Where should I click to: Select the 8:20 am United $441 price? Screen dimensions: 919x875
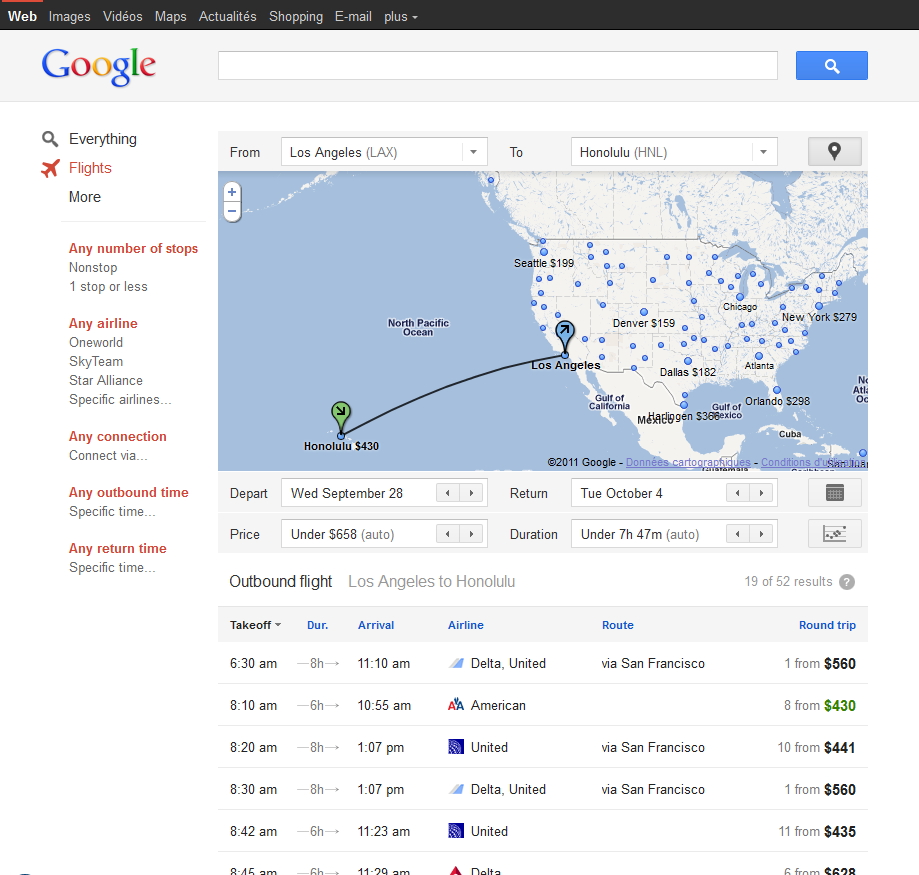[x=839, y=747]
